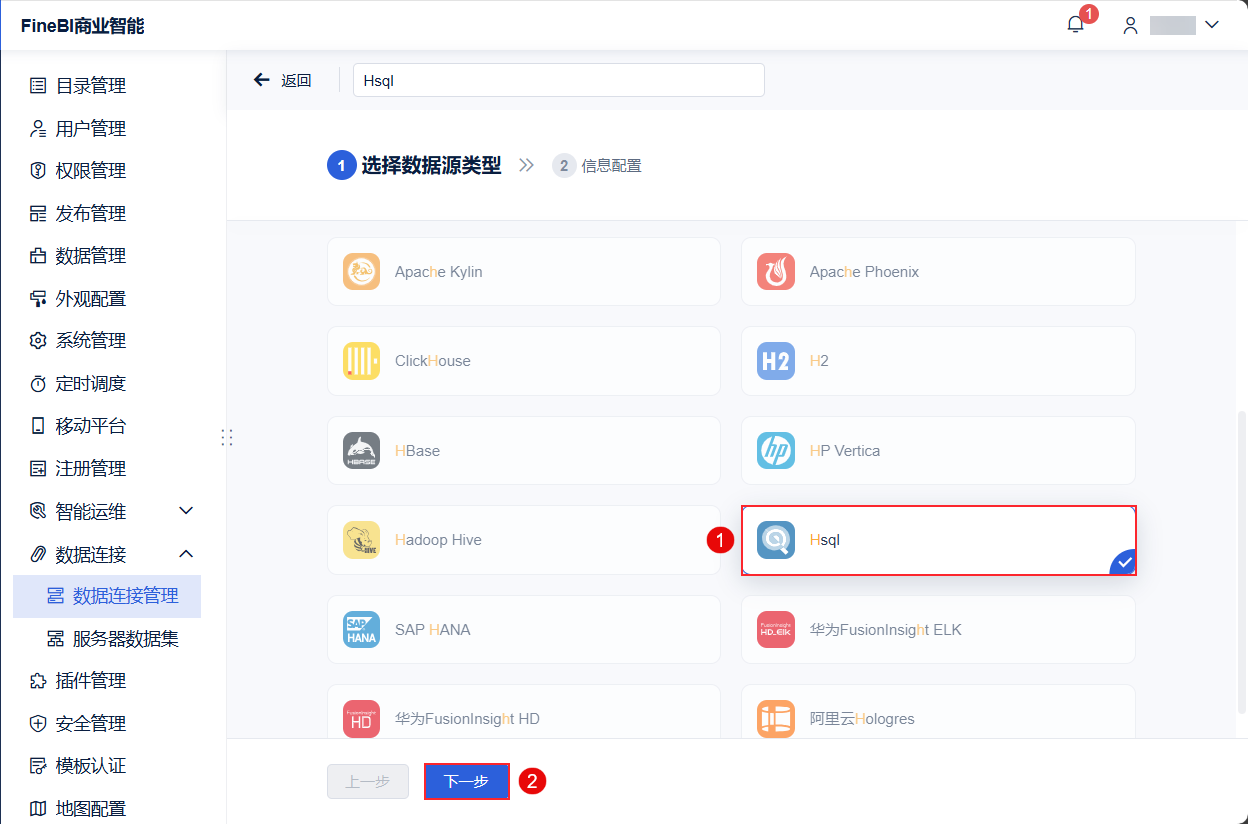The height and width of the screenshot is (824, 1248).
Task: Choose the Apache Phoenix text label
Action: pos(864,272)
